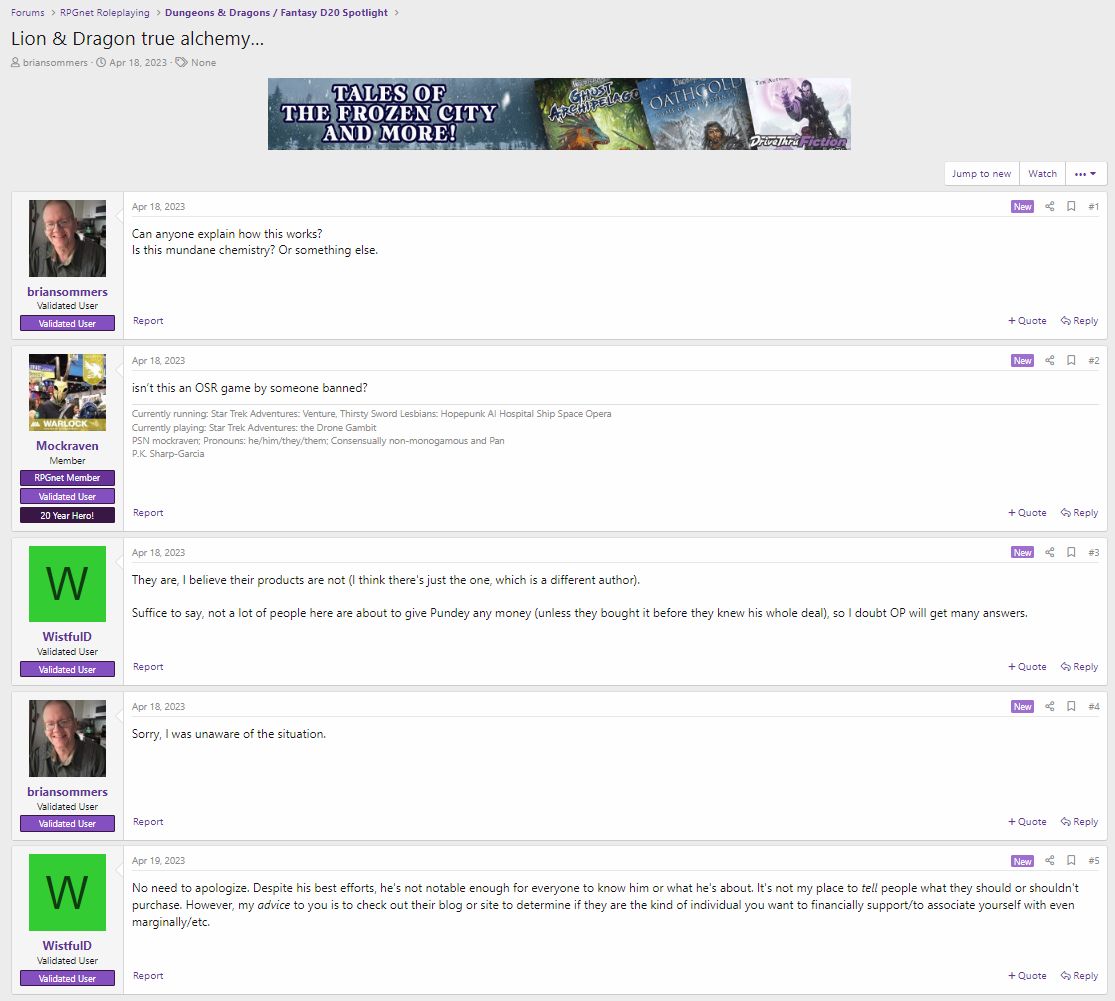1115x1001 pixels.
Task: Click the New badge on post #1
Action: pyautogui.click(x=1023, y=206)
